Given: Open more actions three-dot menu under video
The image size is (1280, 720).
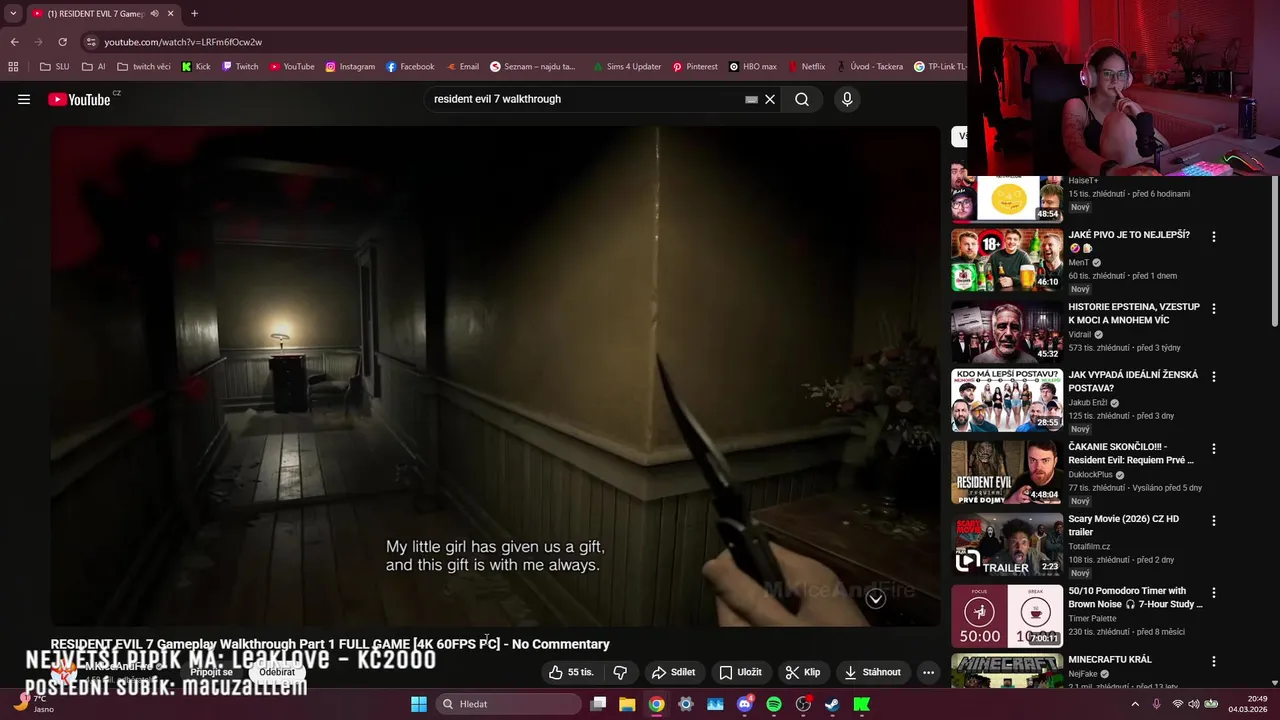Looking at the screenshot, I should click(928, 672).
